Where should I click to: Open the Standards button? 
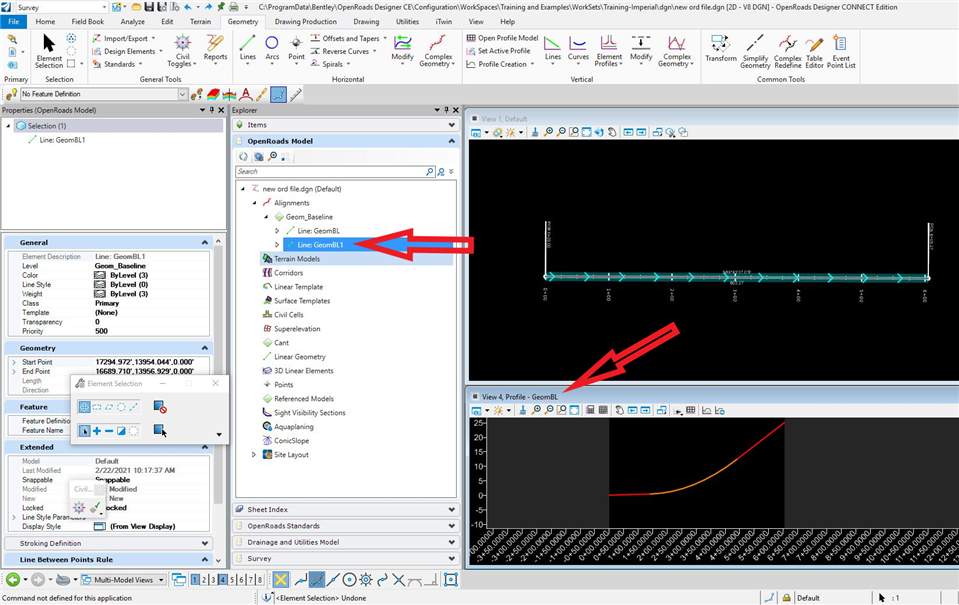pyautogui.click(x=117, y=64)
